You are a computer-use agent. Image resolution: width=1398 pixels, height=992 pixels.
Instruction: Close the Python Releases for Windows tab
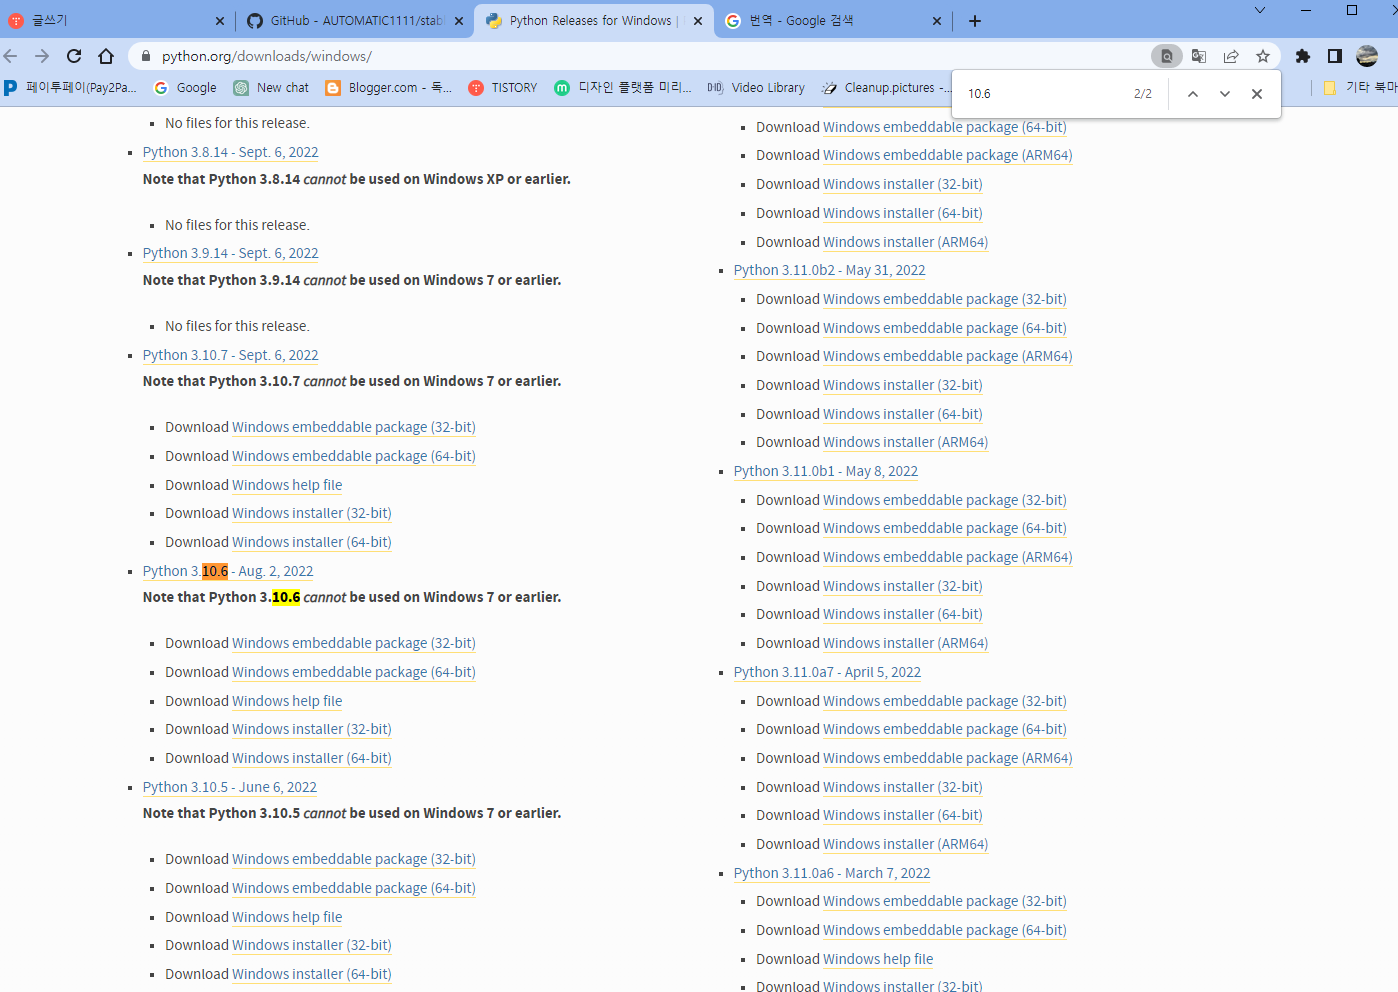pos(698,20)
